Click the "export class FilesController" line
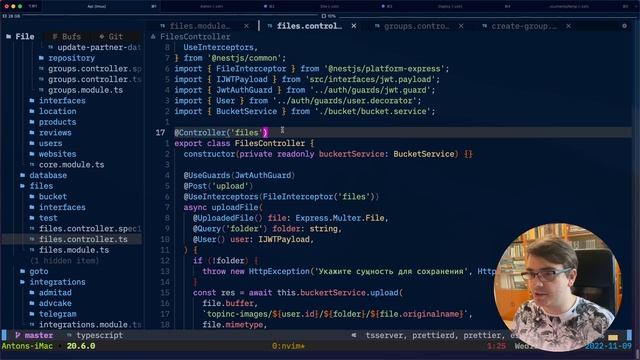 pyautogui.click(x=244, y=143)
